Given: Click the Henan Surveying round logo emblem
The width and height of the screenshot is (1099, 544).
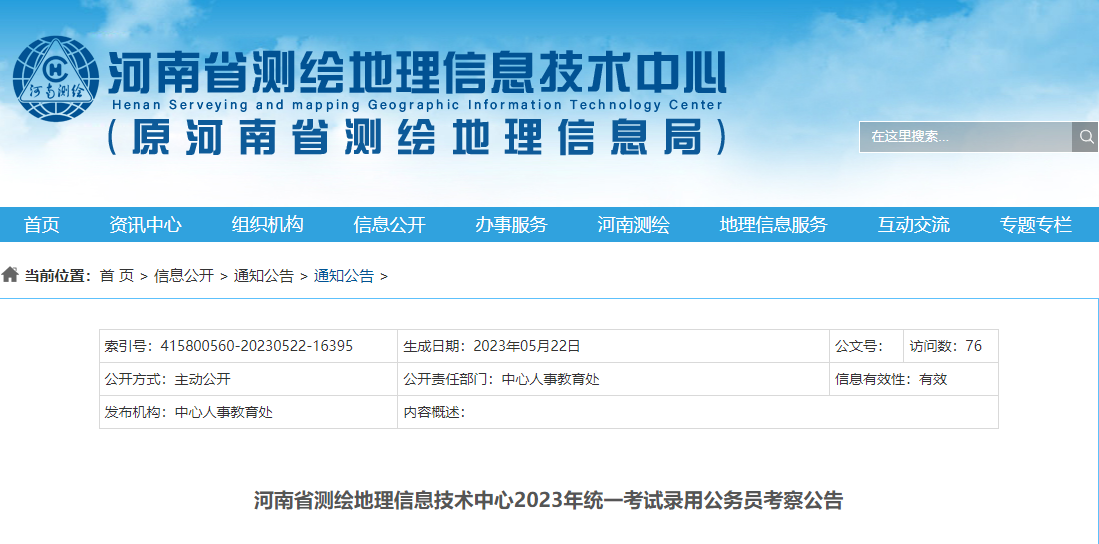Looking at the screenshot, I should pos(56,79).
